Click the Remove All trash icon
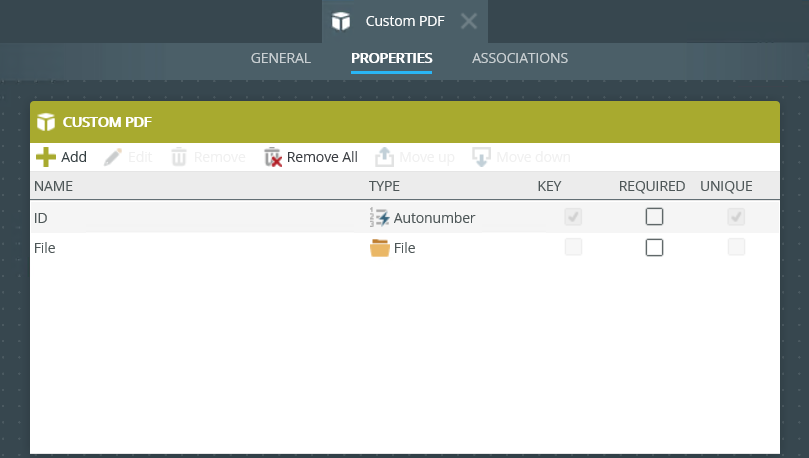Viewport: 809px width, 458px height. tap(273, 157)
